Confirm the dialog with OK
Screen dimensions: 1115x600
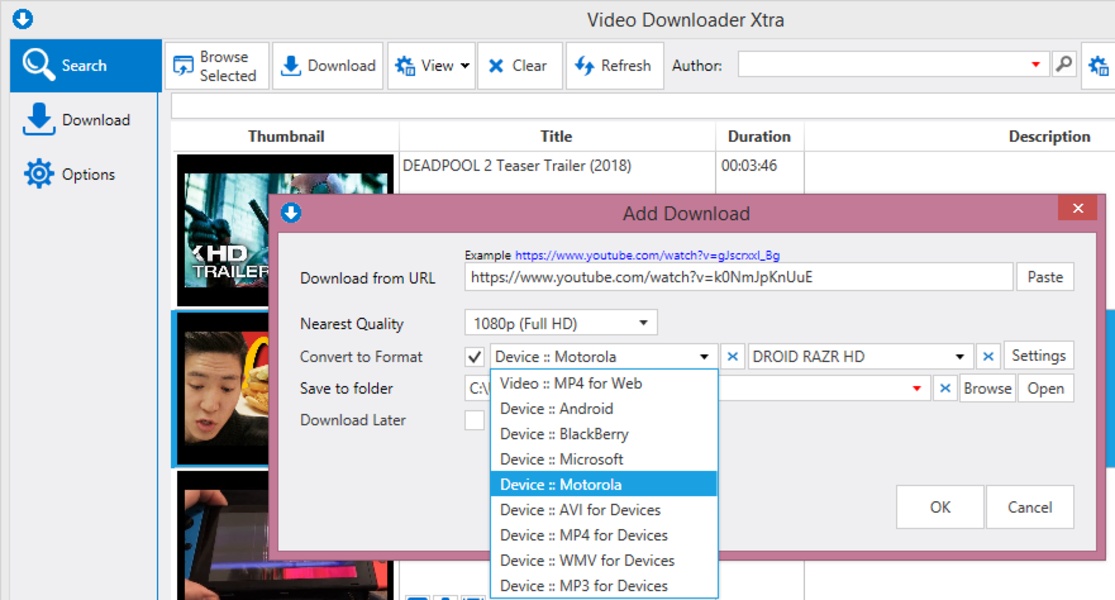(940, 507)
